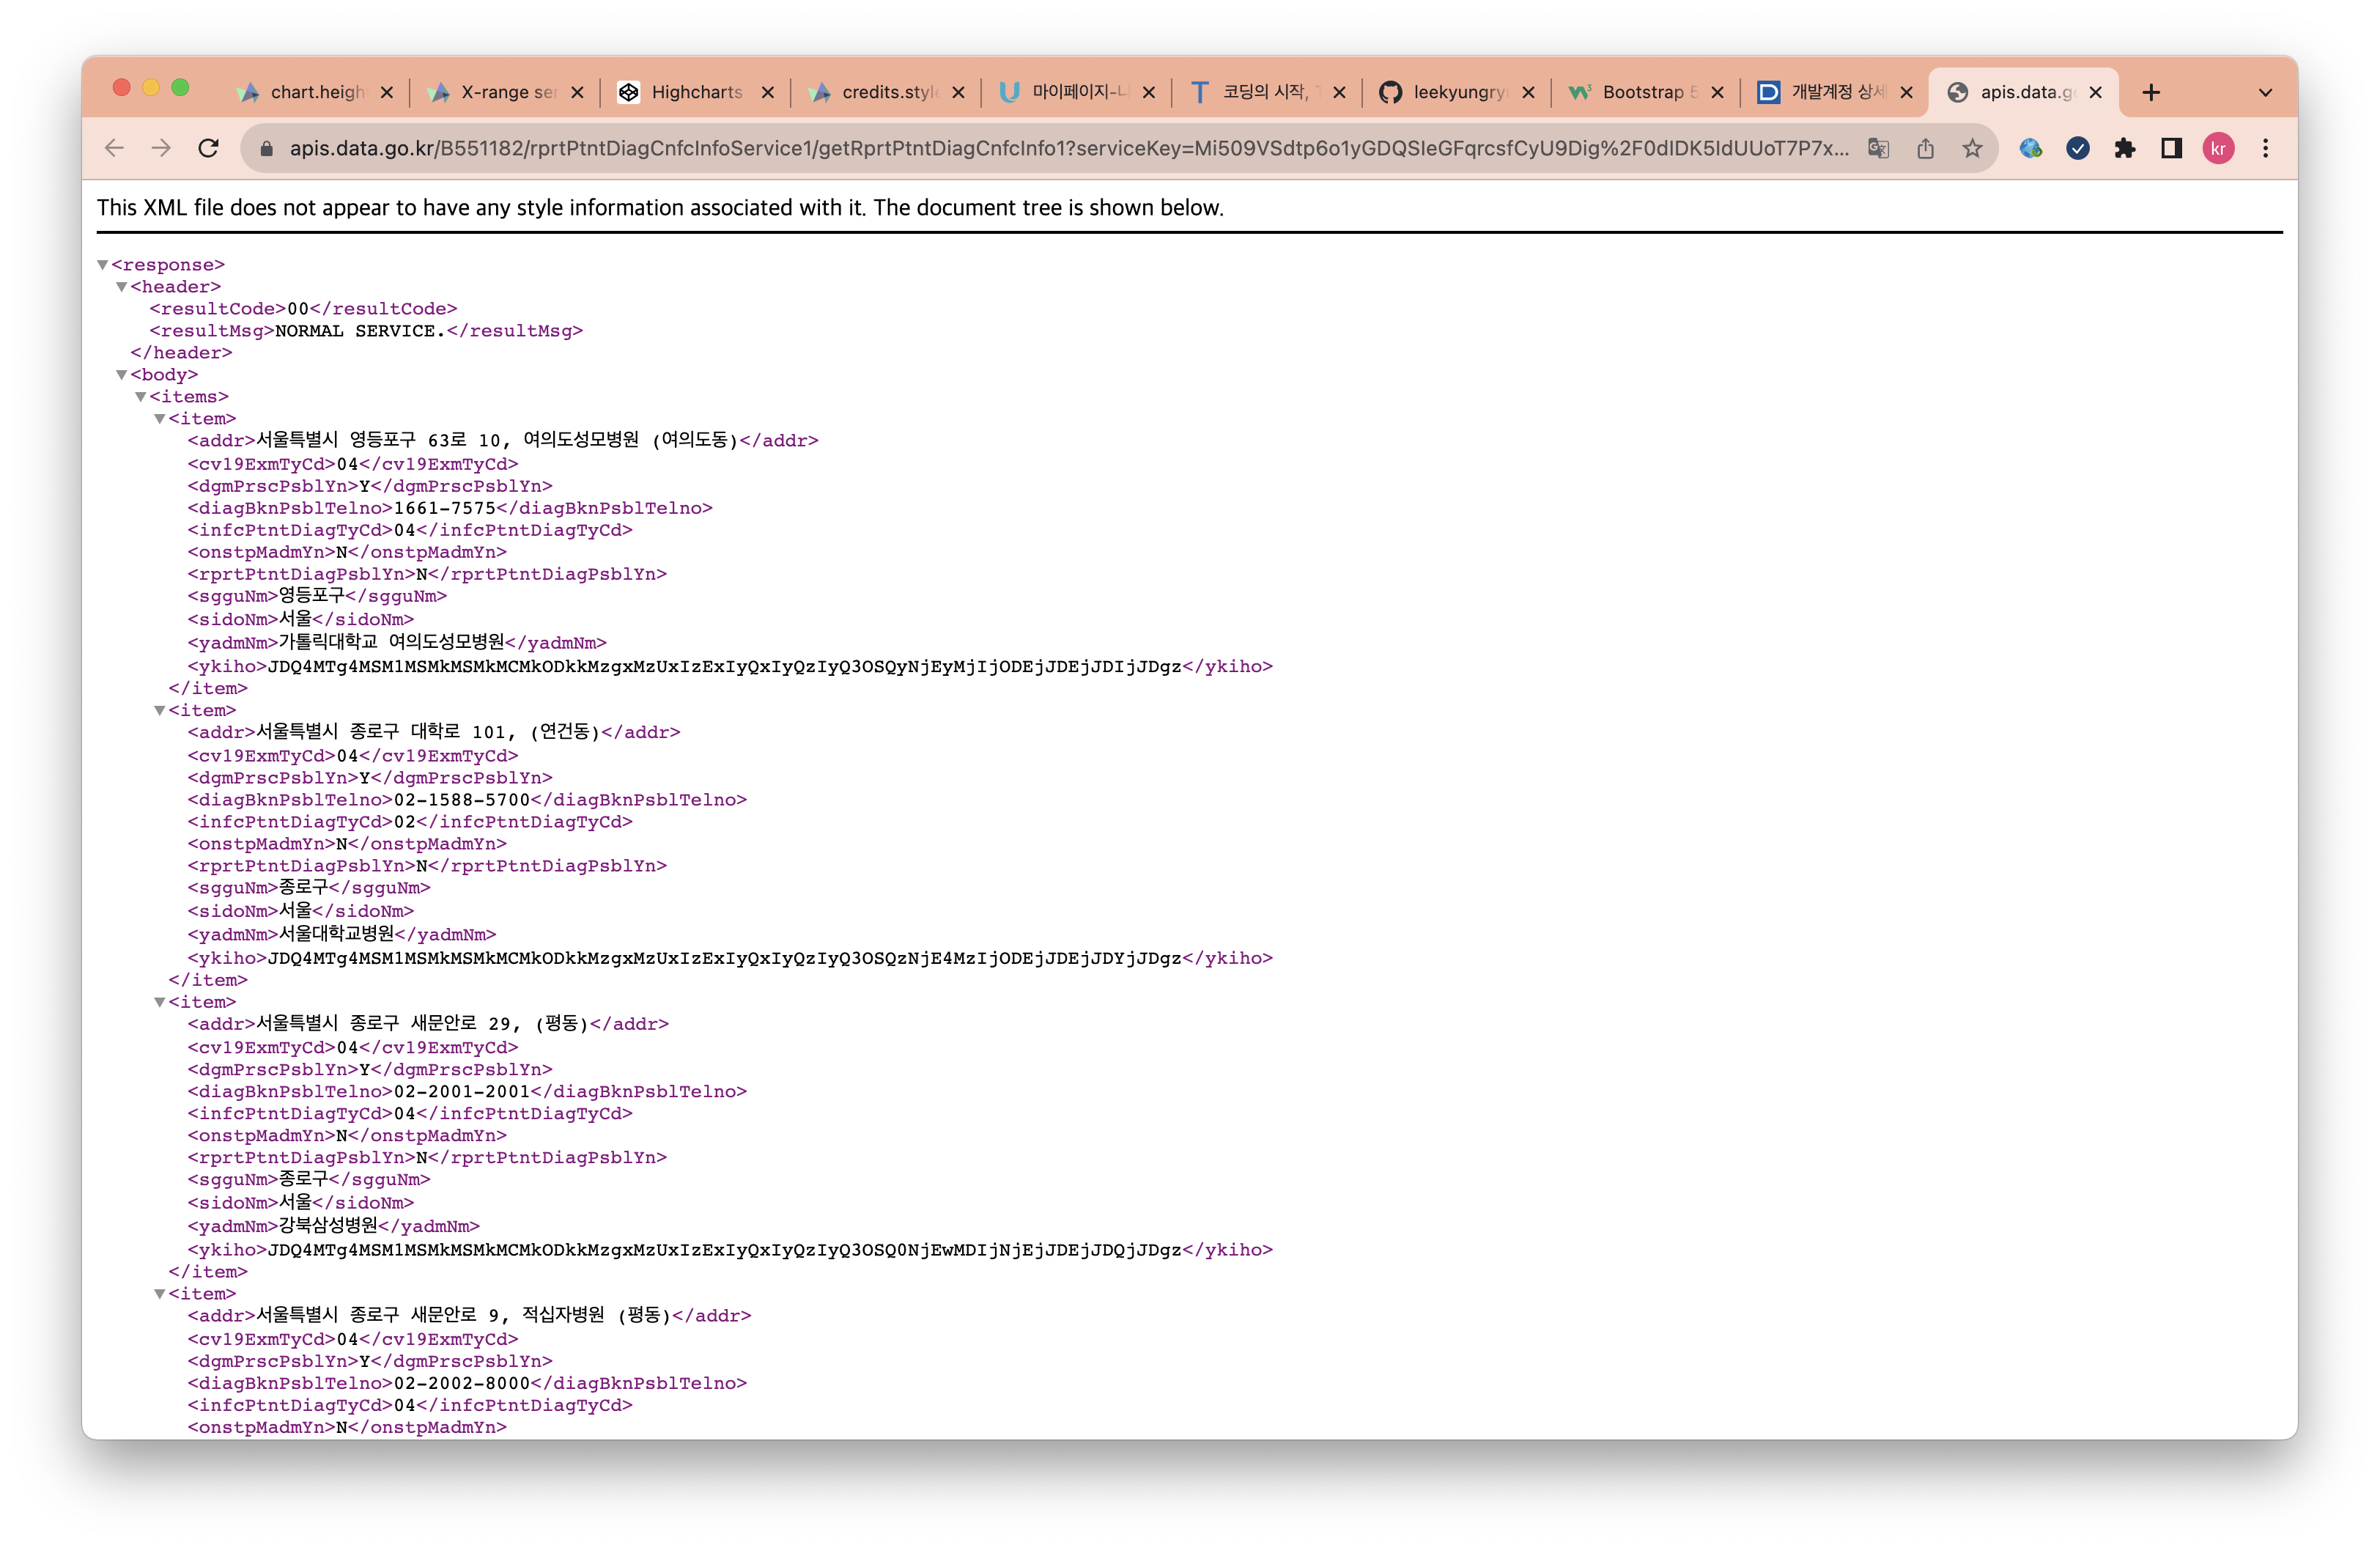2380x1548 pixels.
Task: Collapse the header XML node
Action: point(121,287)
